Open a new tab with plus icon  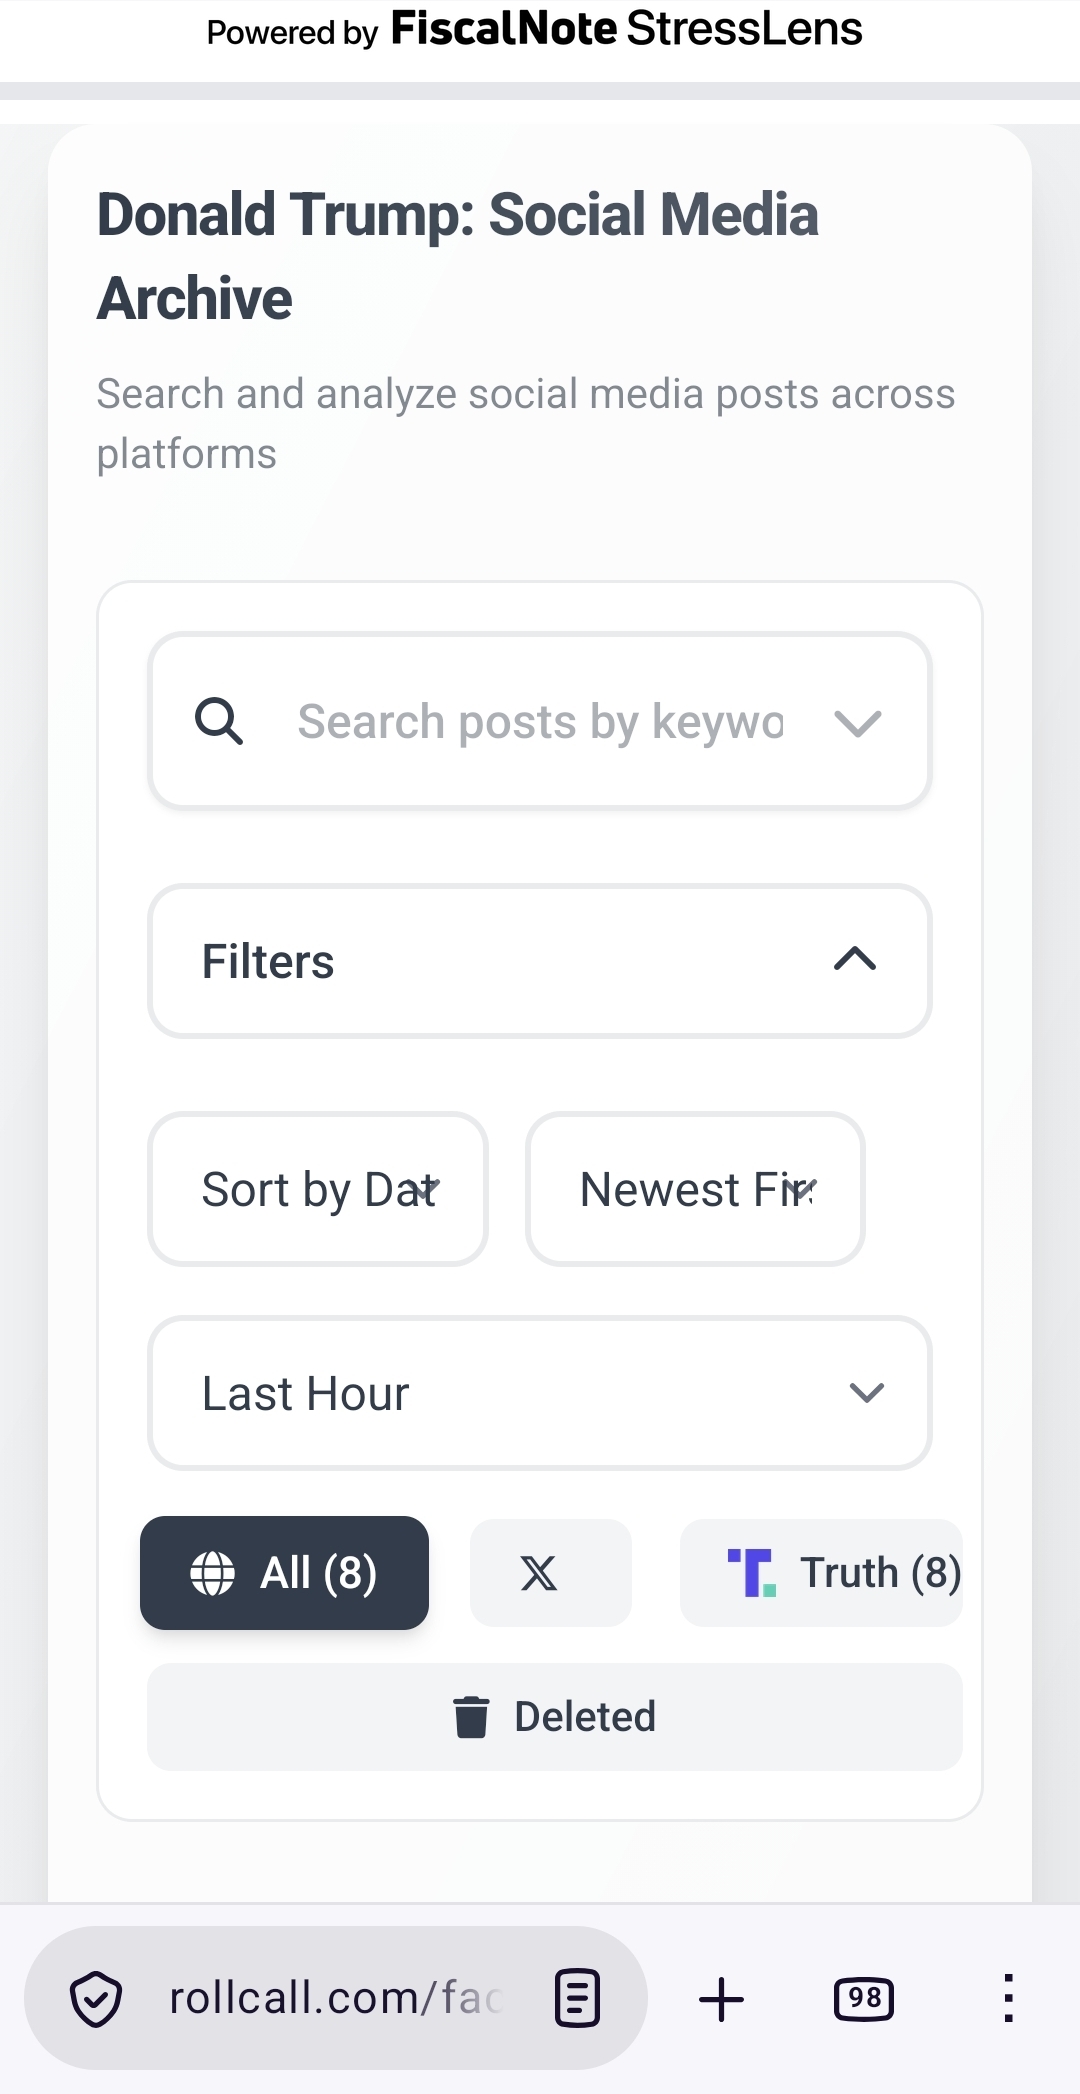pos(721,1999)
